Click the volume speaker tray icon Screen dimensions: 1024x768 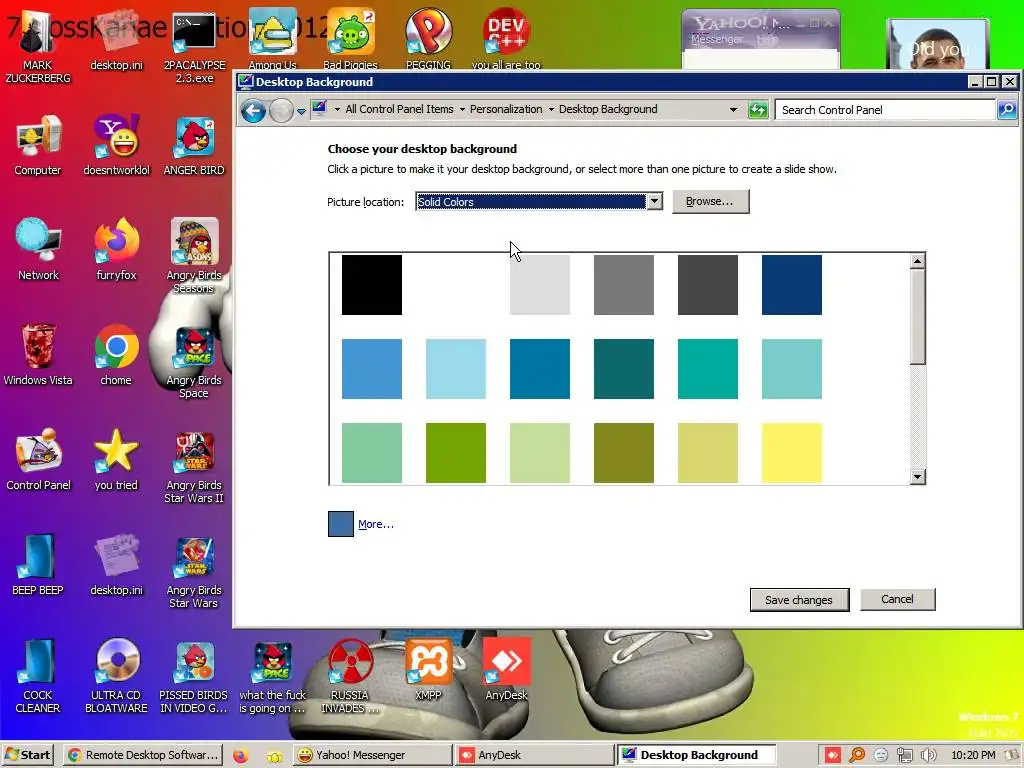click(928, 756)
